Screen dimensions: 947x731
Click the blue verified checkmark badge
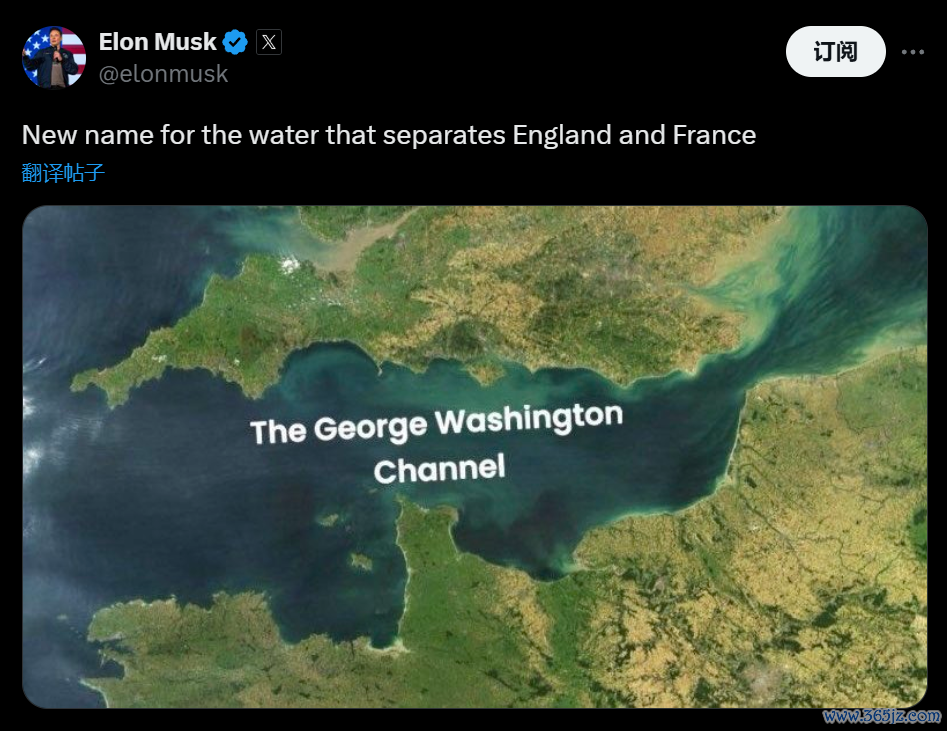[235, 42]
